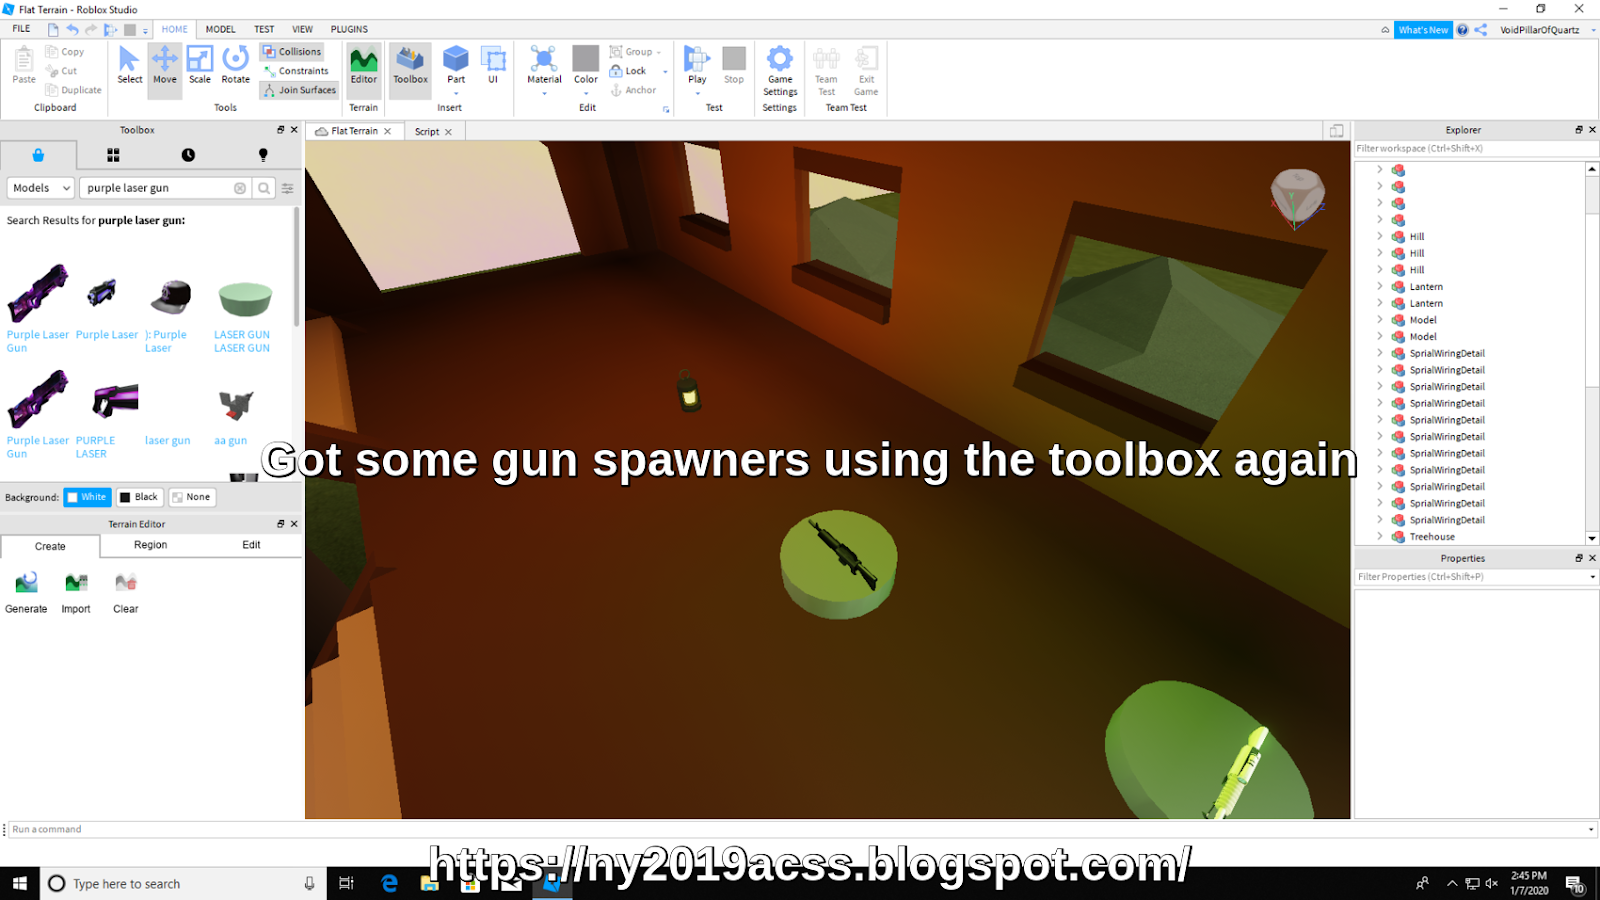The image size is (1600, 900).
Task: Switch to the VIEW ribbon tab
Action: 302,29
